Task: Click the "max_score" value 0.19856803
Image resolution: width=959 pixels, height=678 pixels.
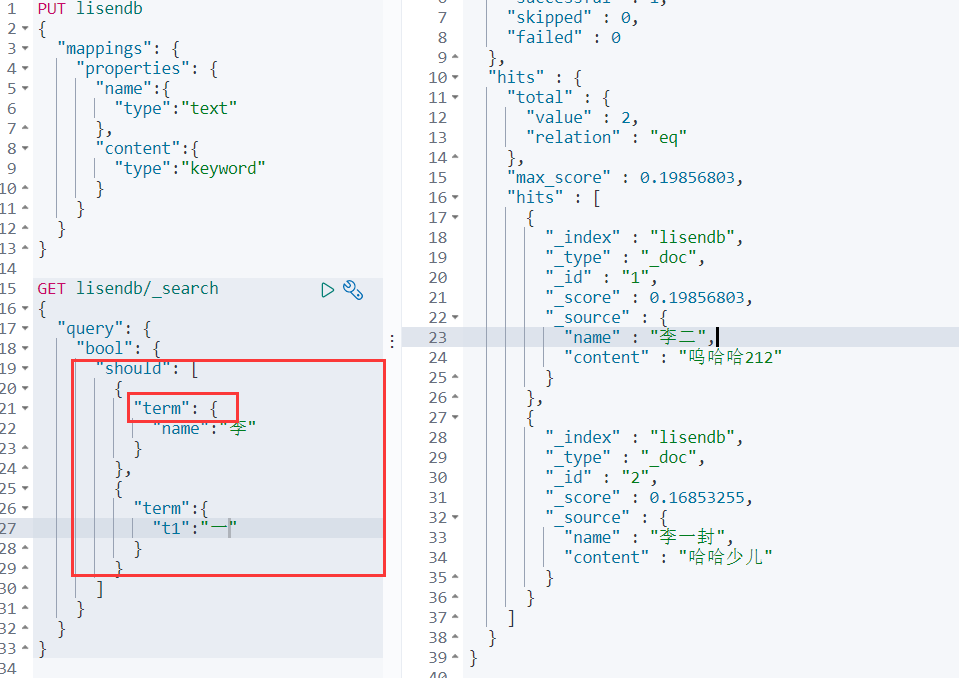Action: click(687, 178)
